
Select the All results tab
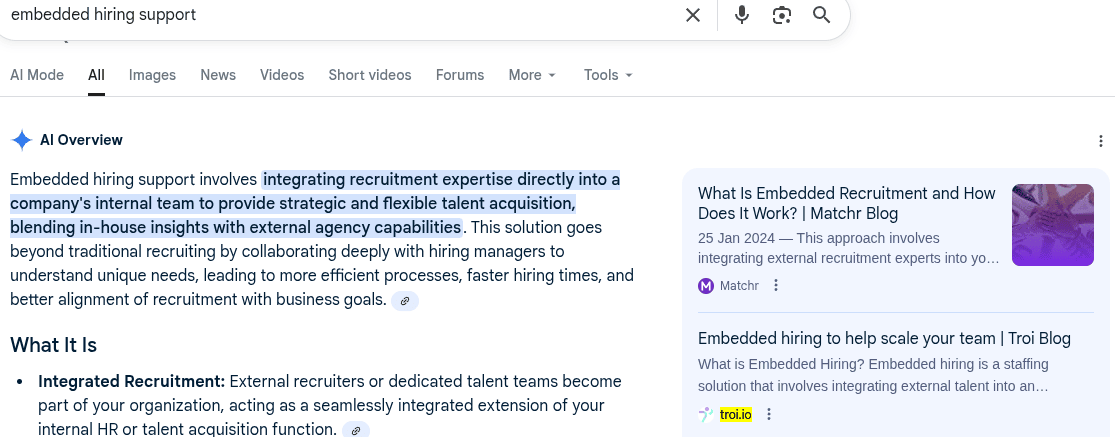point(96,75)
